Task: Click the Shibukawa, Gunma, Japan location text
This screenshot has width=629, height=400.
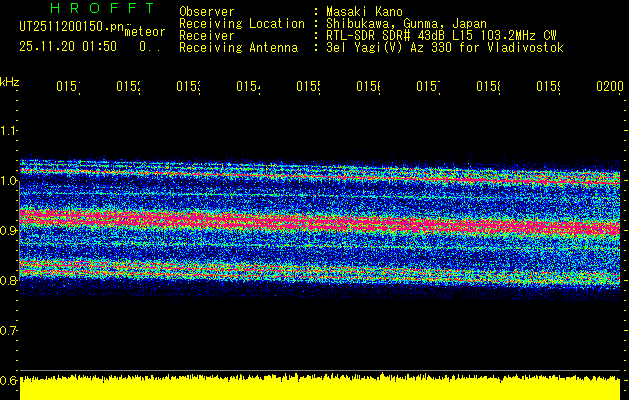Action: point(400,23)
